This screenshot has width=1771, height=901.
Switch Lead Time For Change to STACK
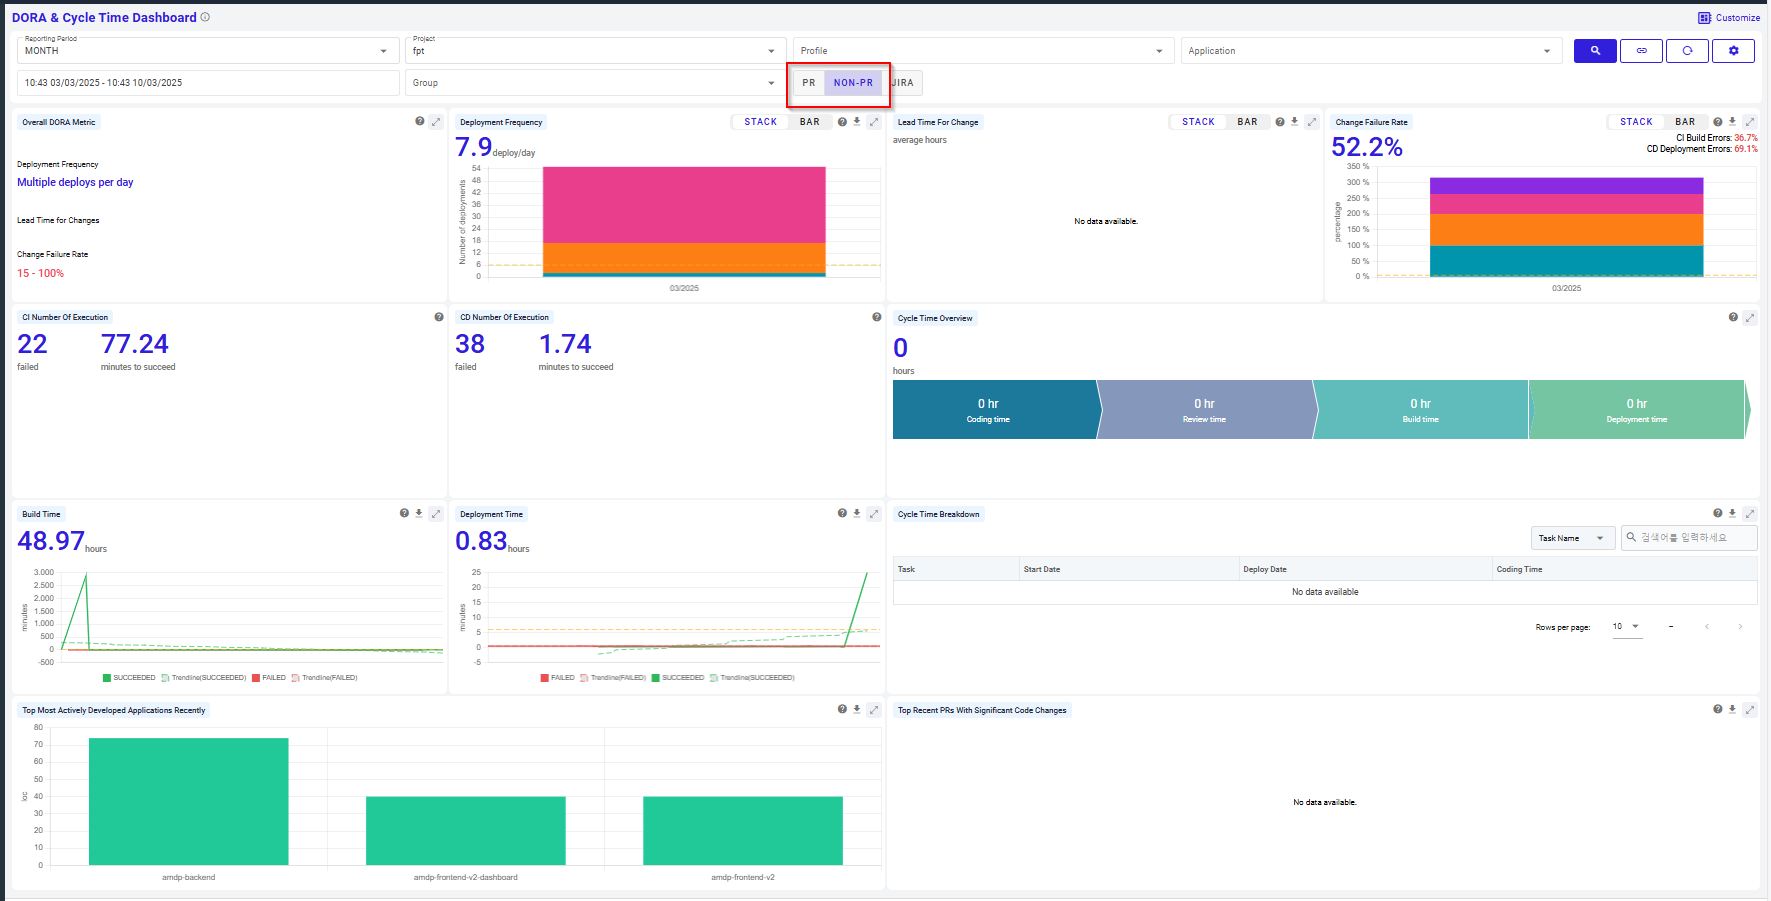tap(1198, 122)
